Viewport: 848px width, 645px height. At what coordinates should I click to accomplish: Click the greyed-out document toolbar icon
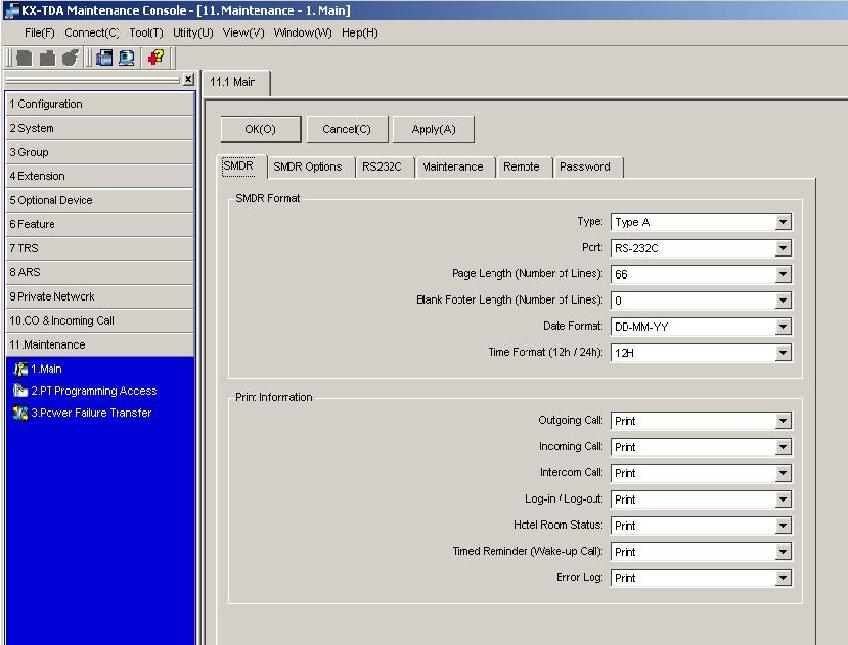coord(24,57)
